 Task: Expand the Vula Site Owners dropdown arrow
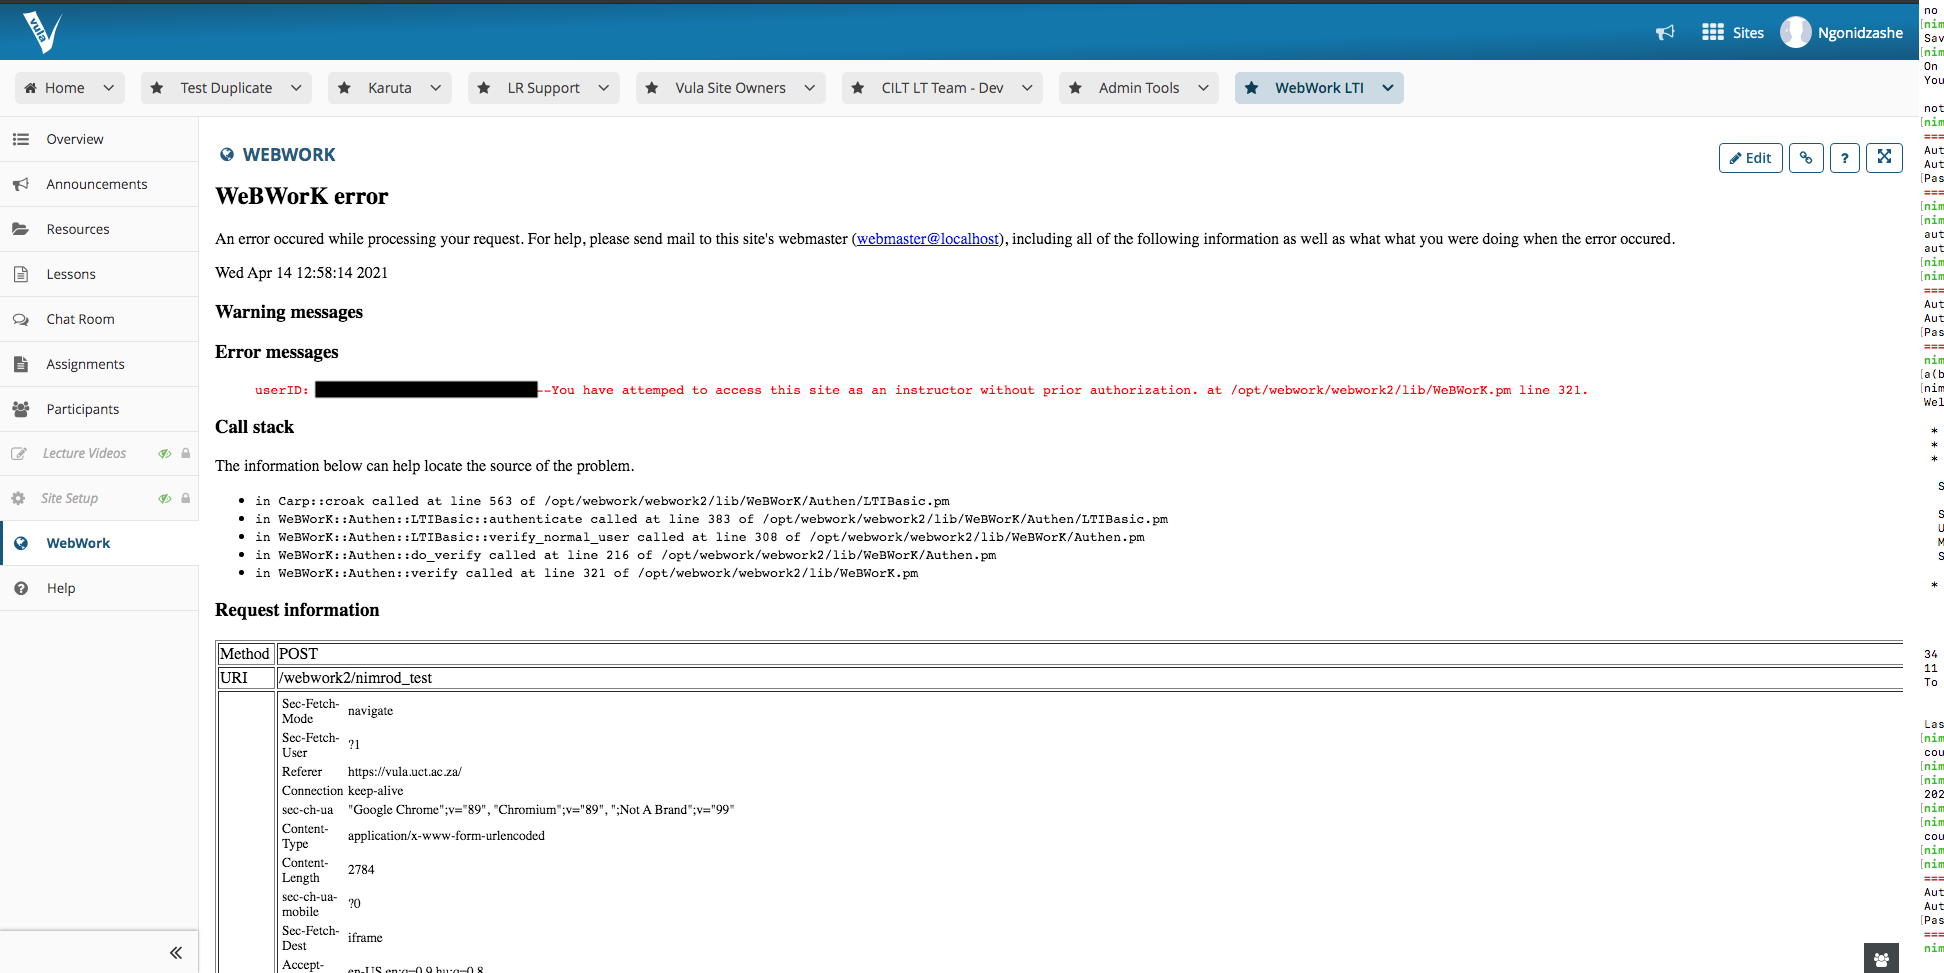(810, 88)
